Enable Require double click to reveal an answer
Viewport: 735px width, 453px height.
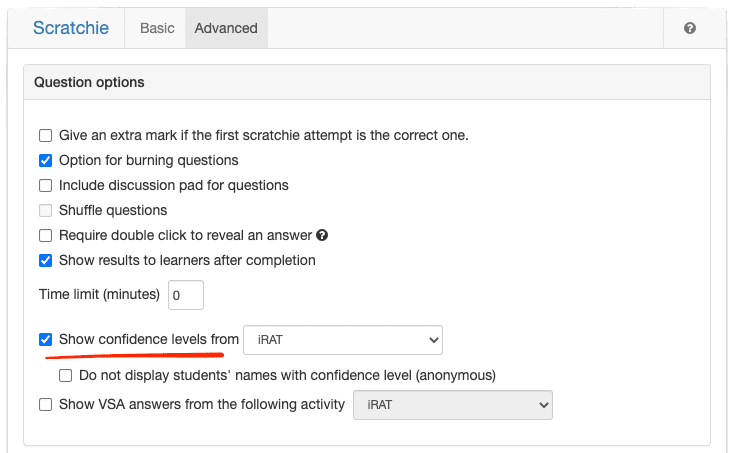pyautogui.click(x=45, y=235)
